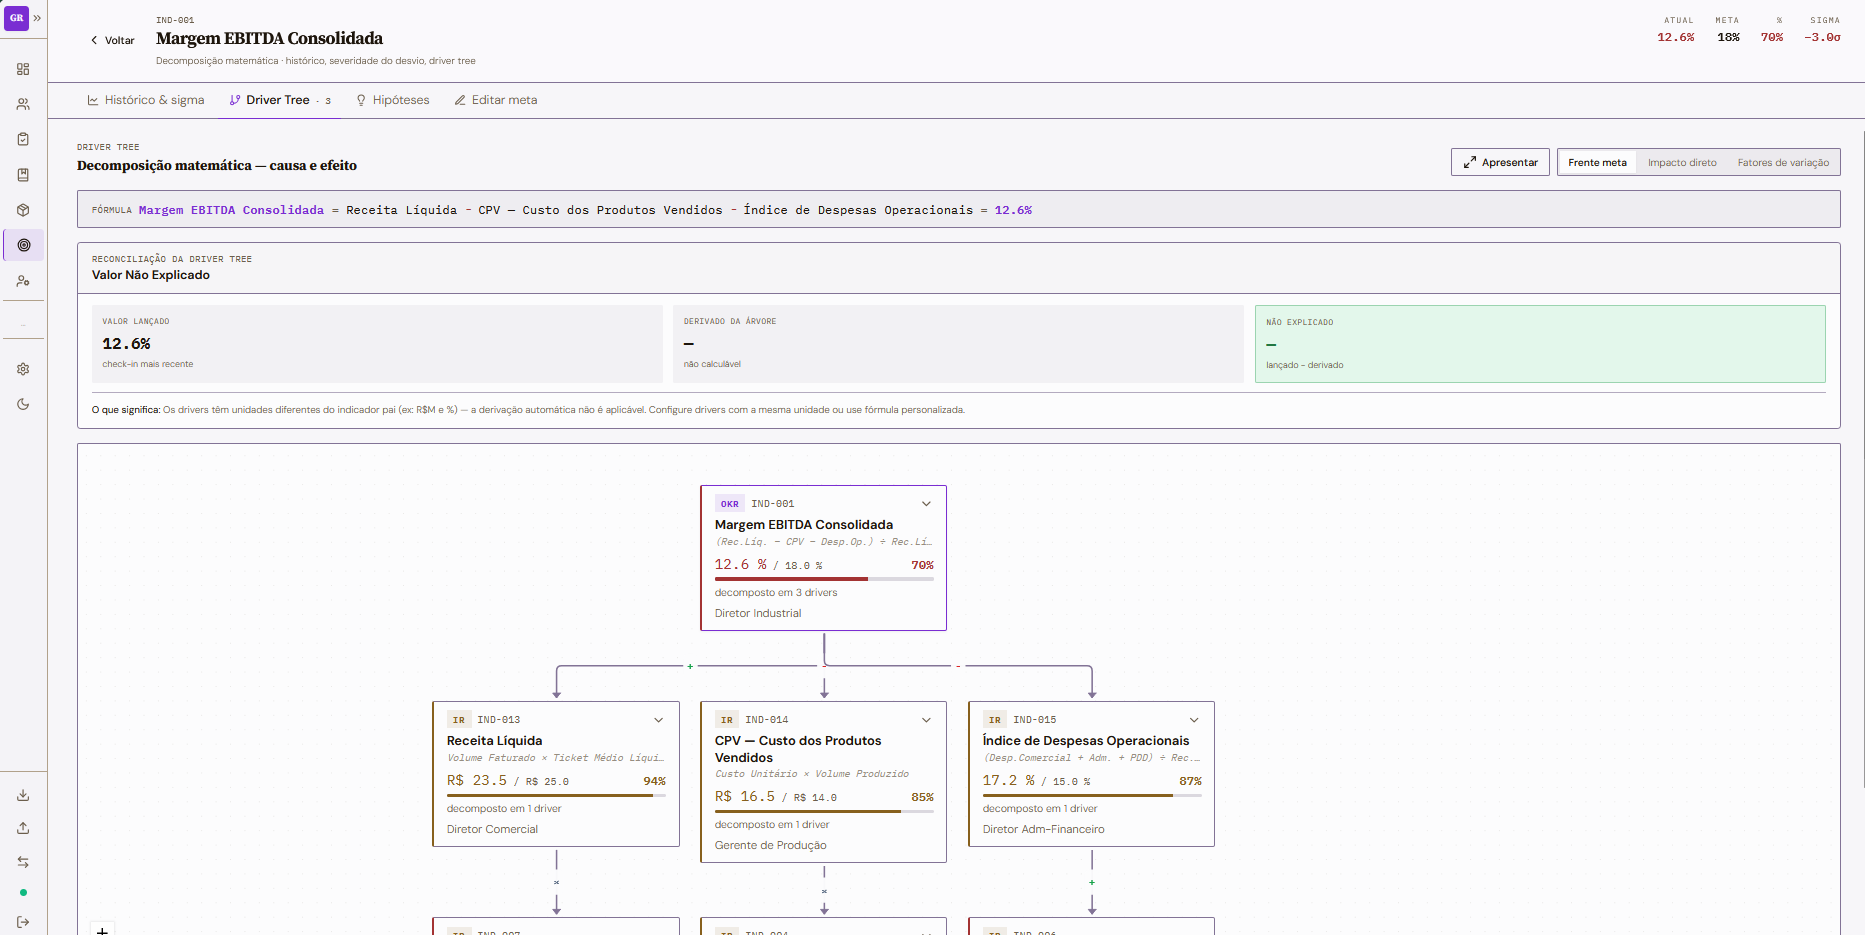
Task: Open the Hipóteses tab
Action: pos(393,100)
